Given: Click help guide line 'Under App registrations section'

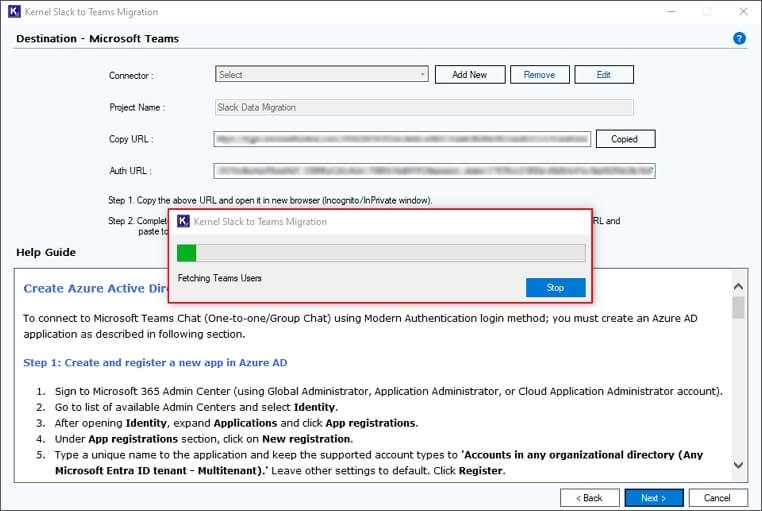Looking at the screenshot, I should [x=204, y=439].
